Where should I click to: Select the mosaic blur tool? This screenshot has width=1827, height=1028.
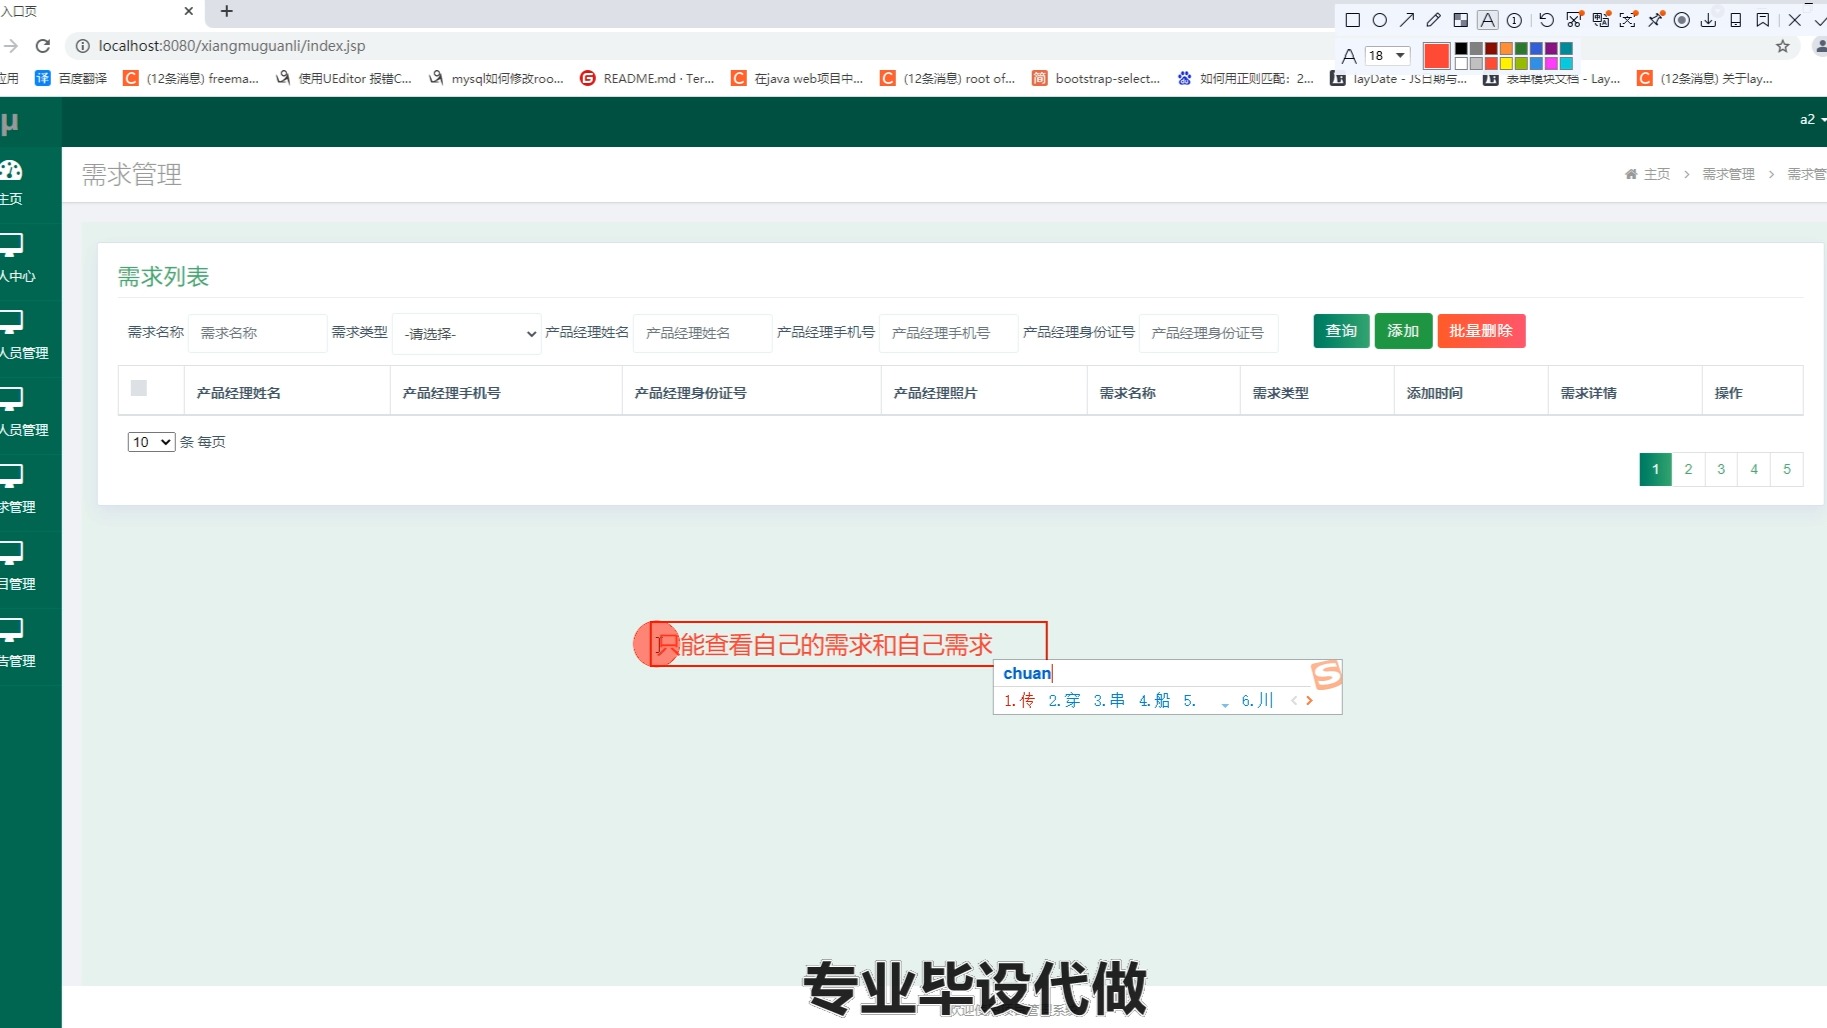[1461, 20]
